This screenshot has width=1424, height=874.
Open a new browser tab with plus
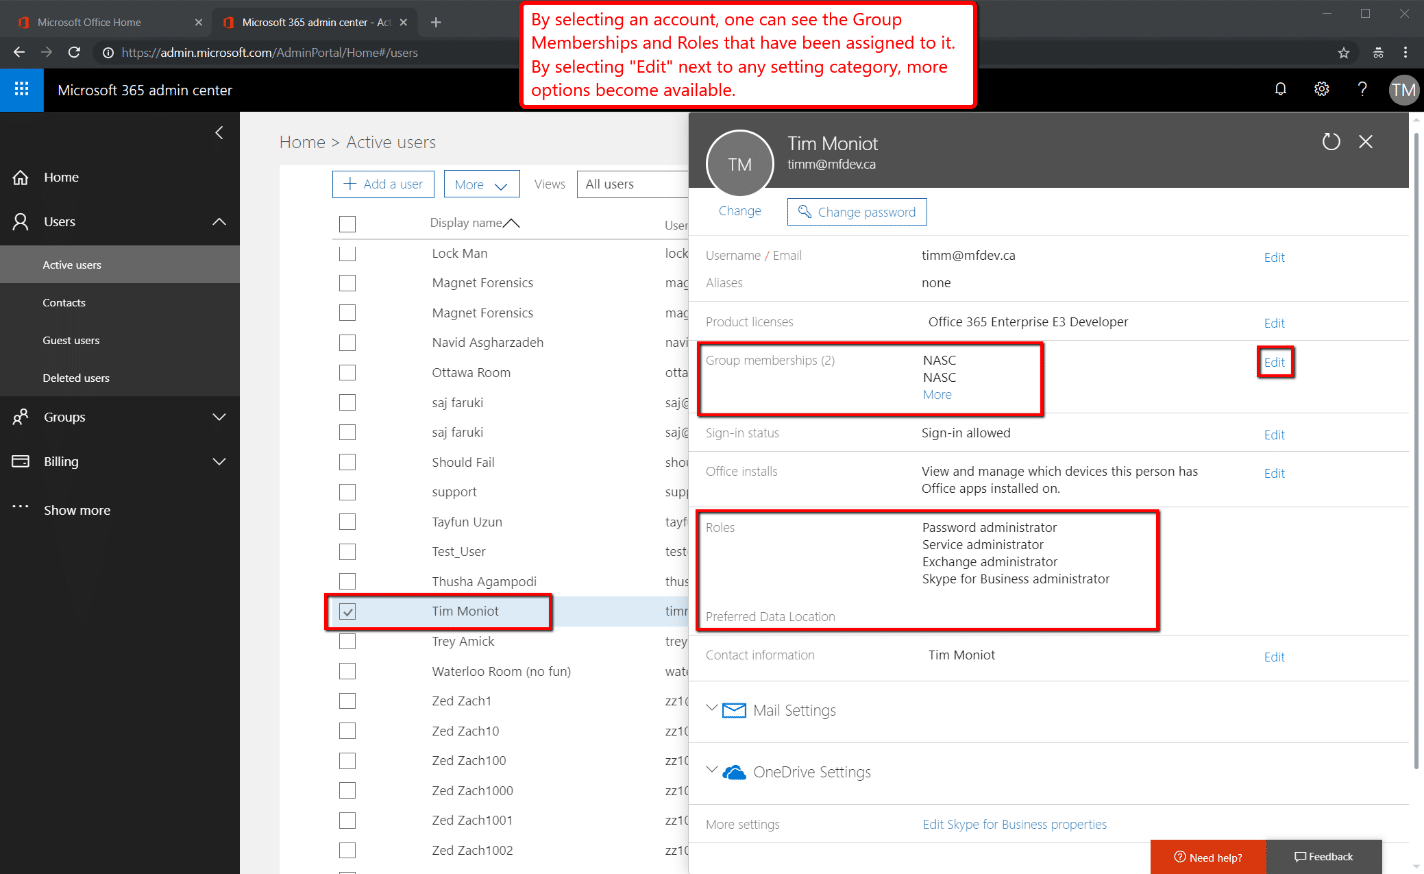[436, 21]
